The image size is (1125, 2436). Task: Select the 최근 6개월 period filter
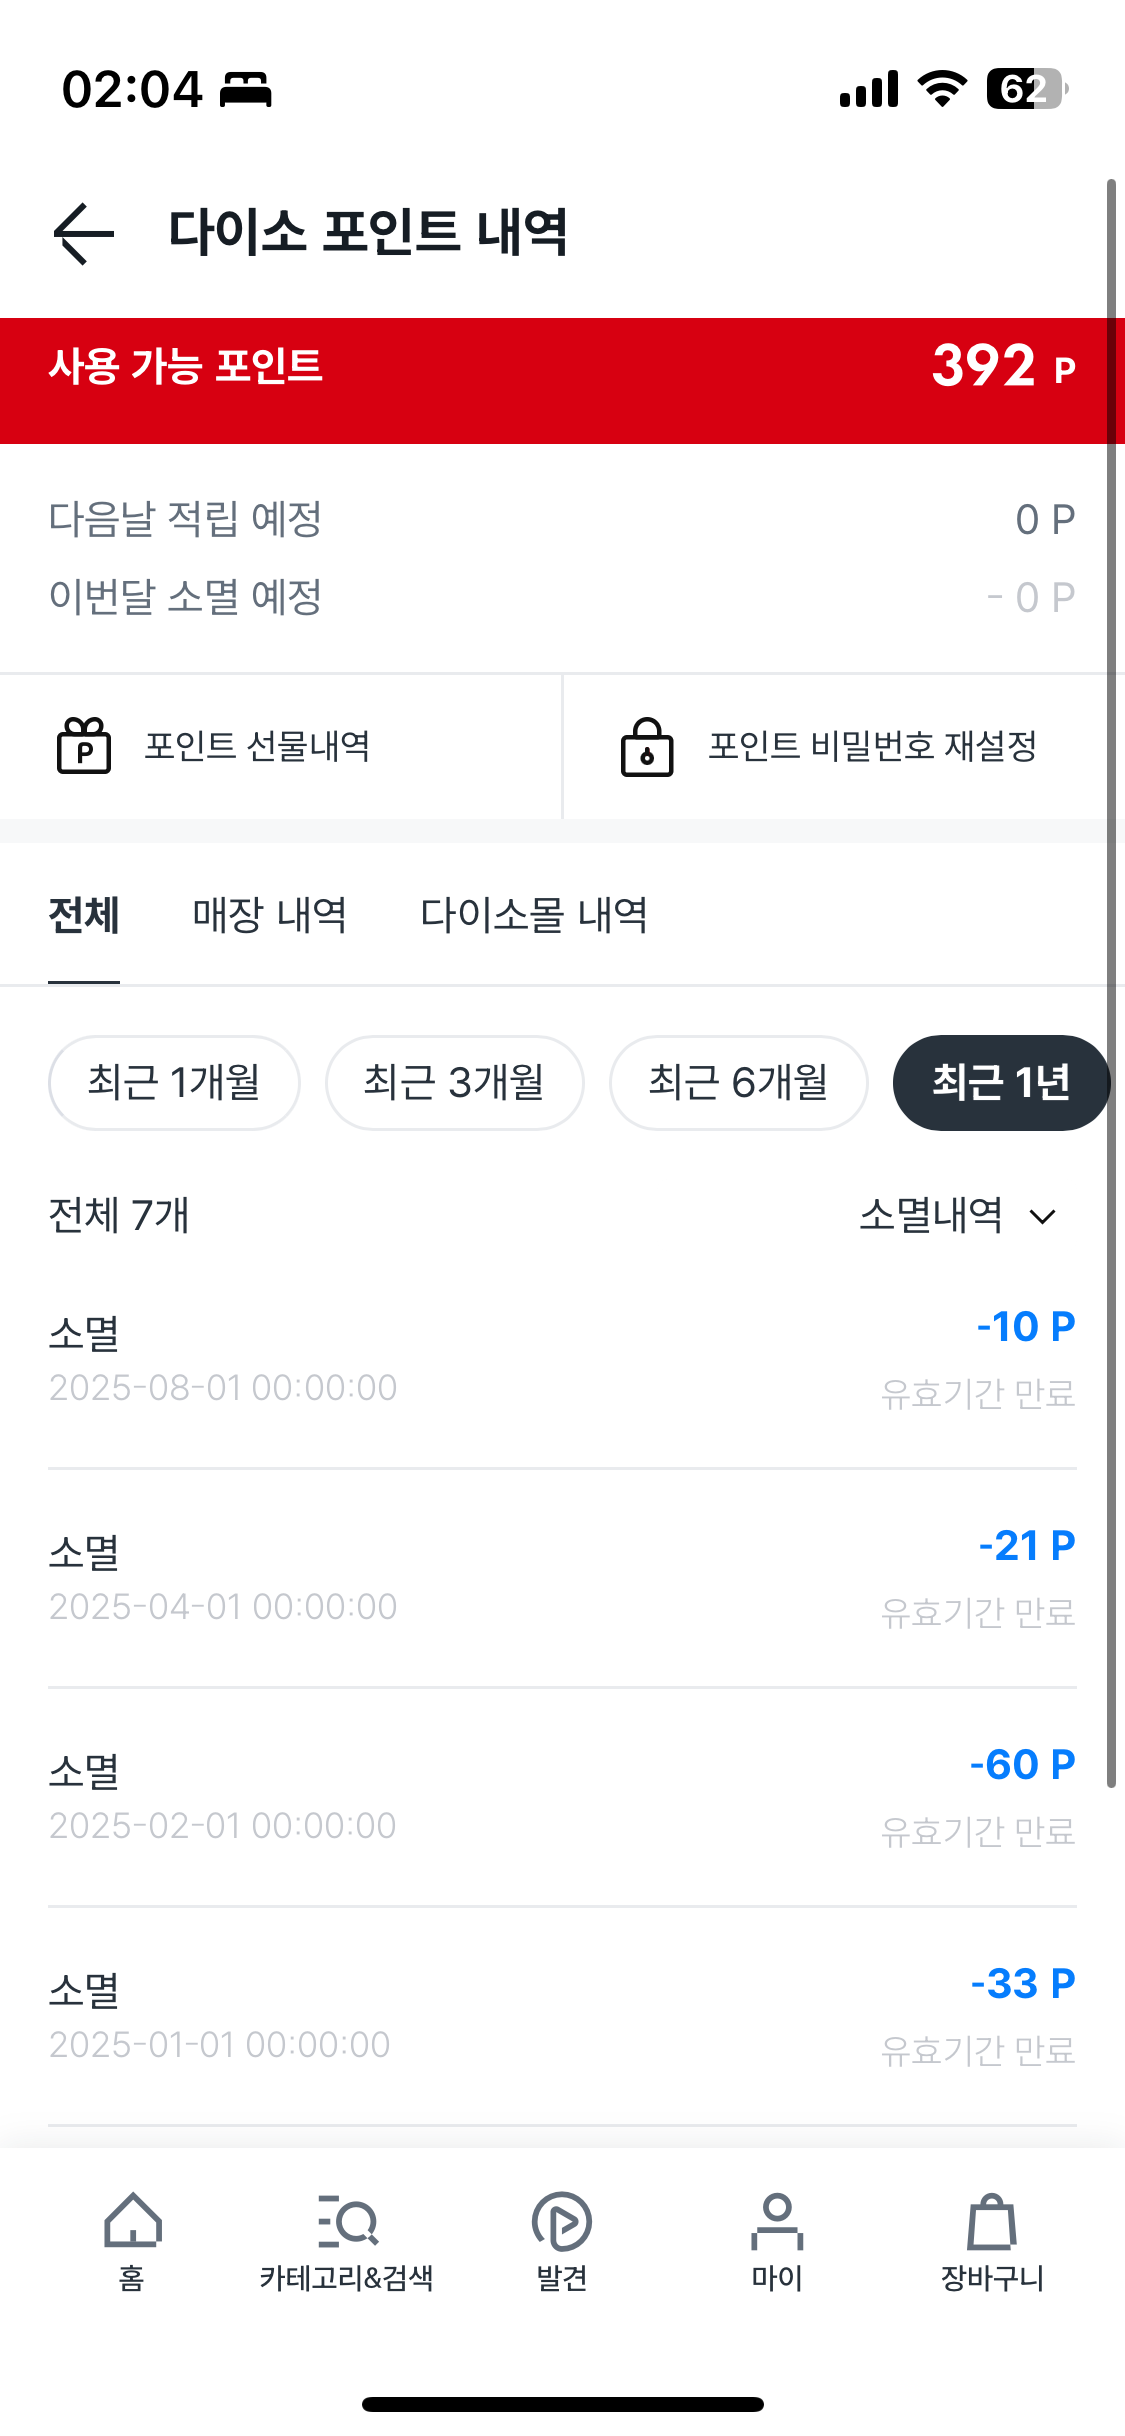tap(738, 1083)
